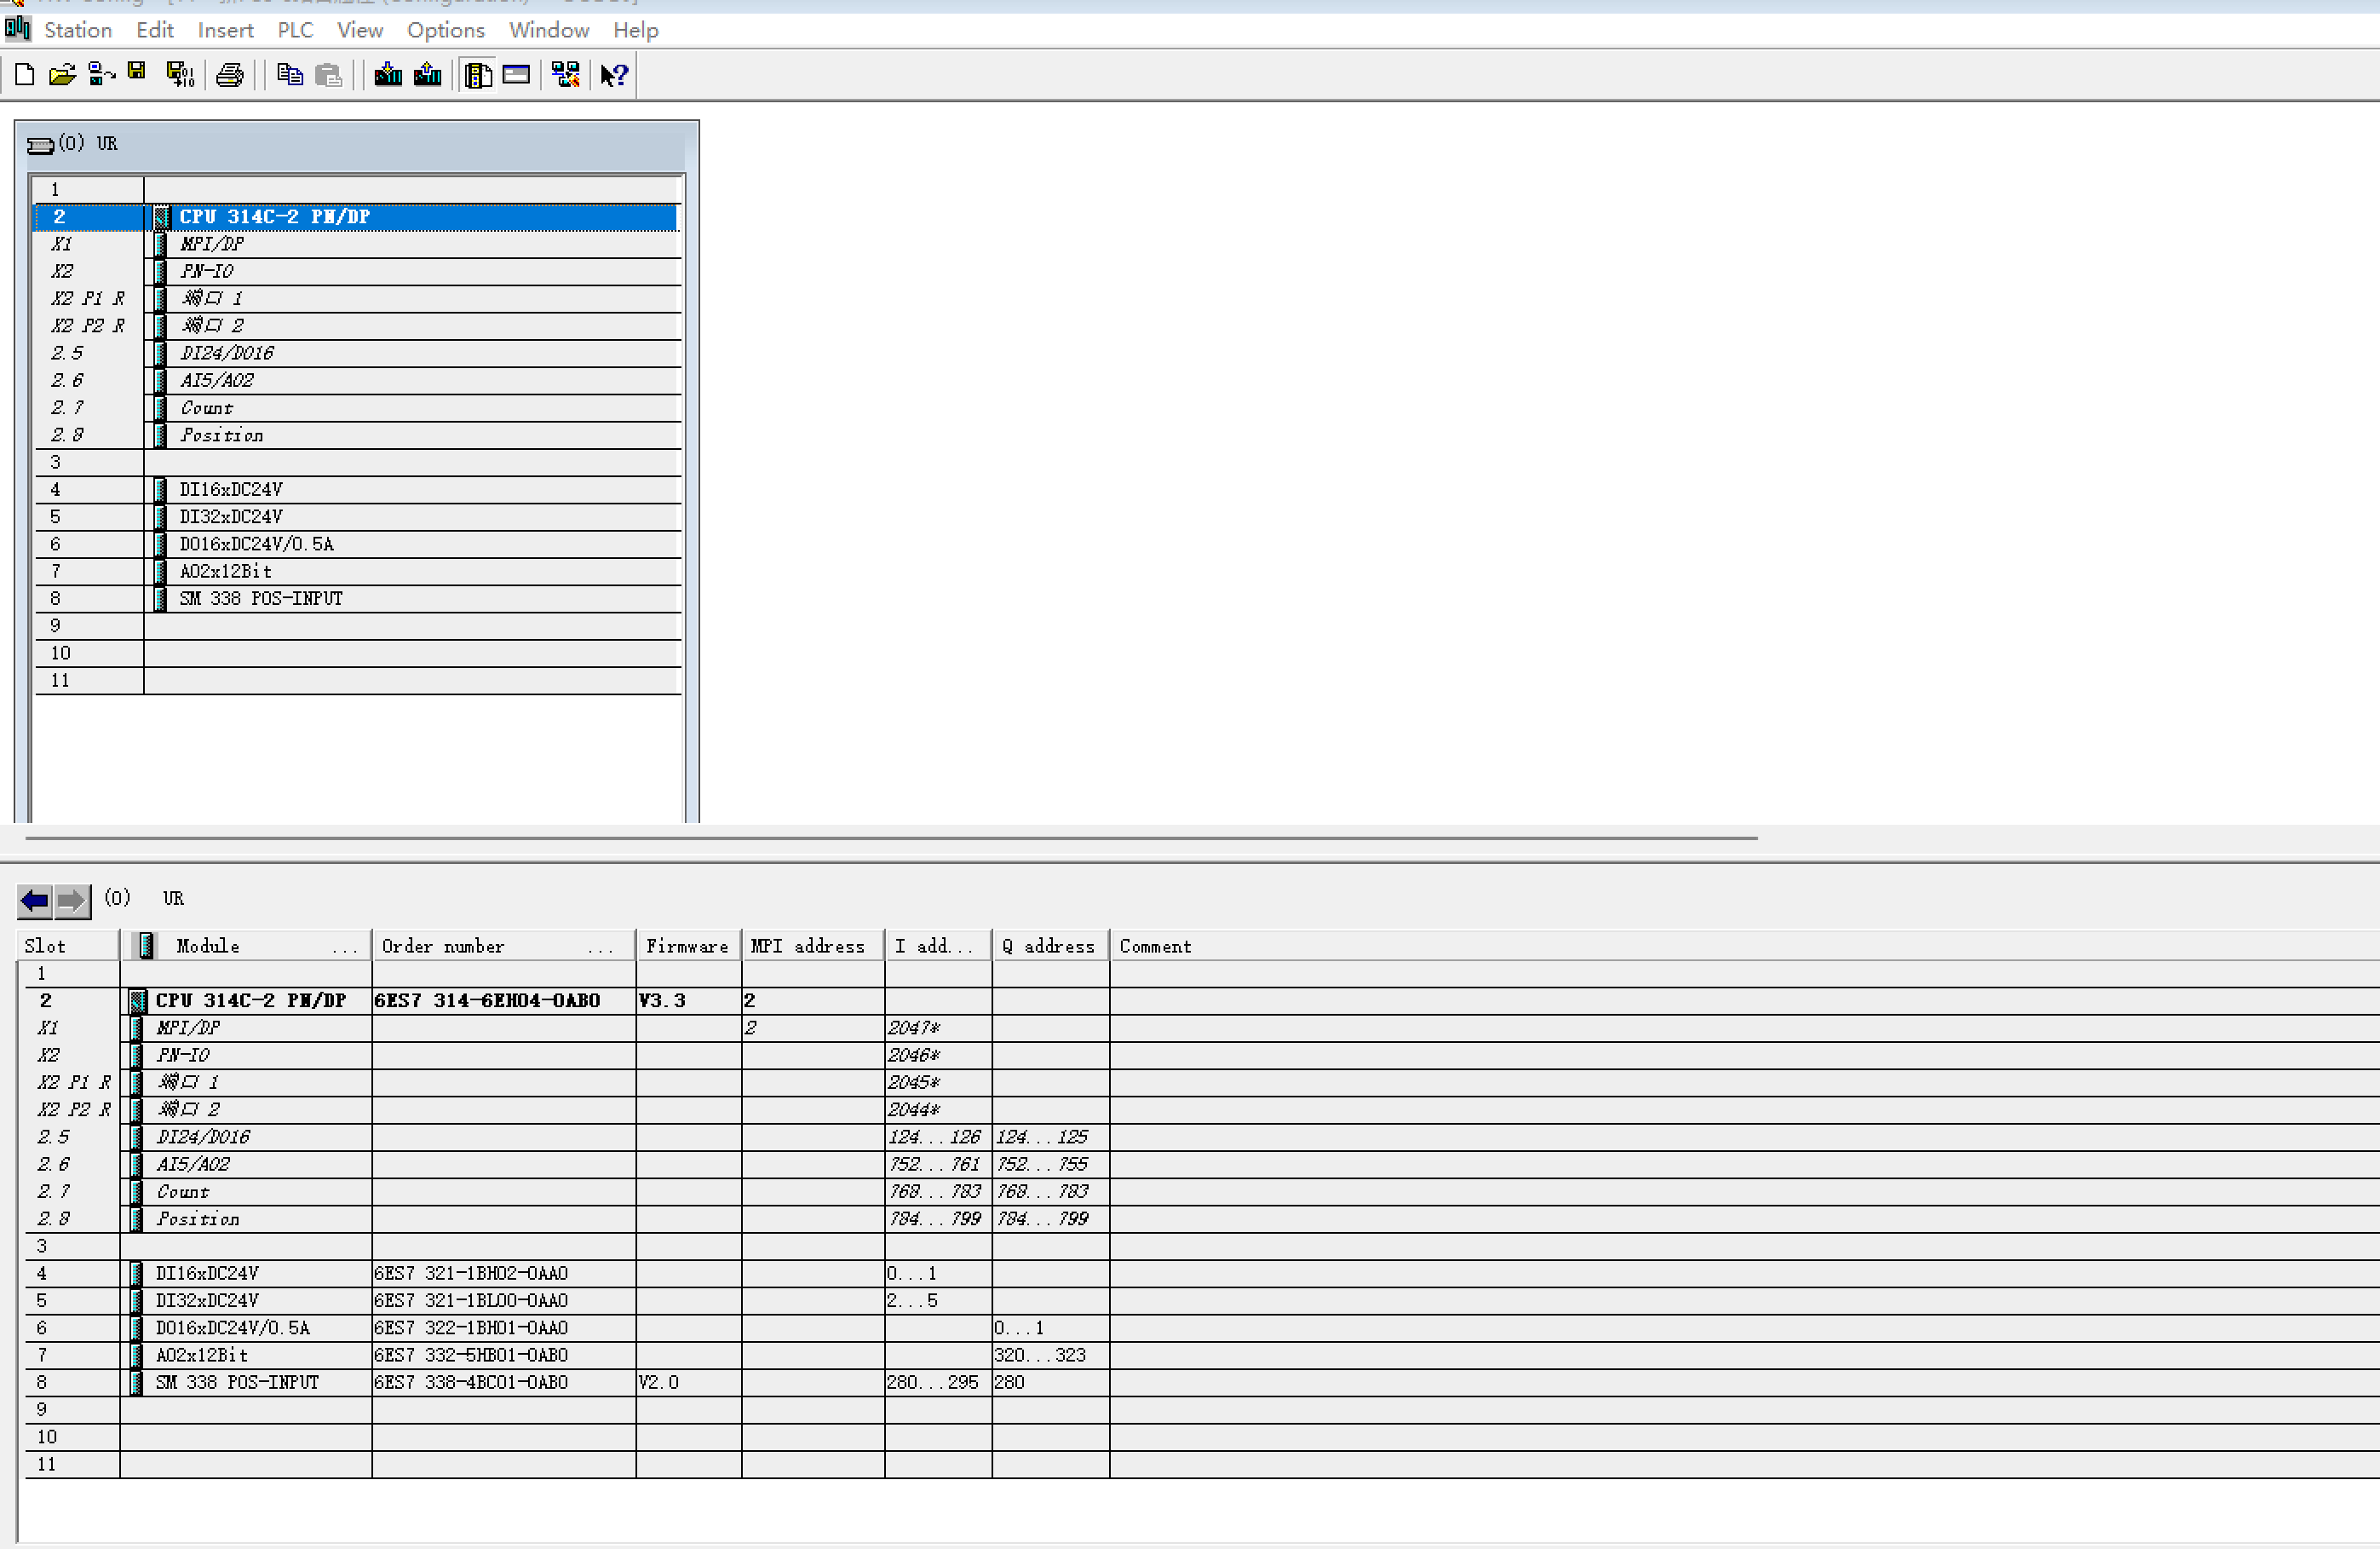Print the configuration using printer icon
The width and height of the screenshot is (2380, 1549).
[x=230, y=75]
